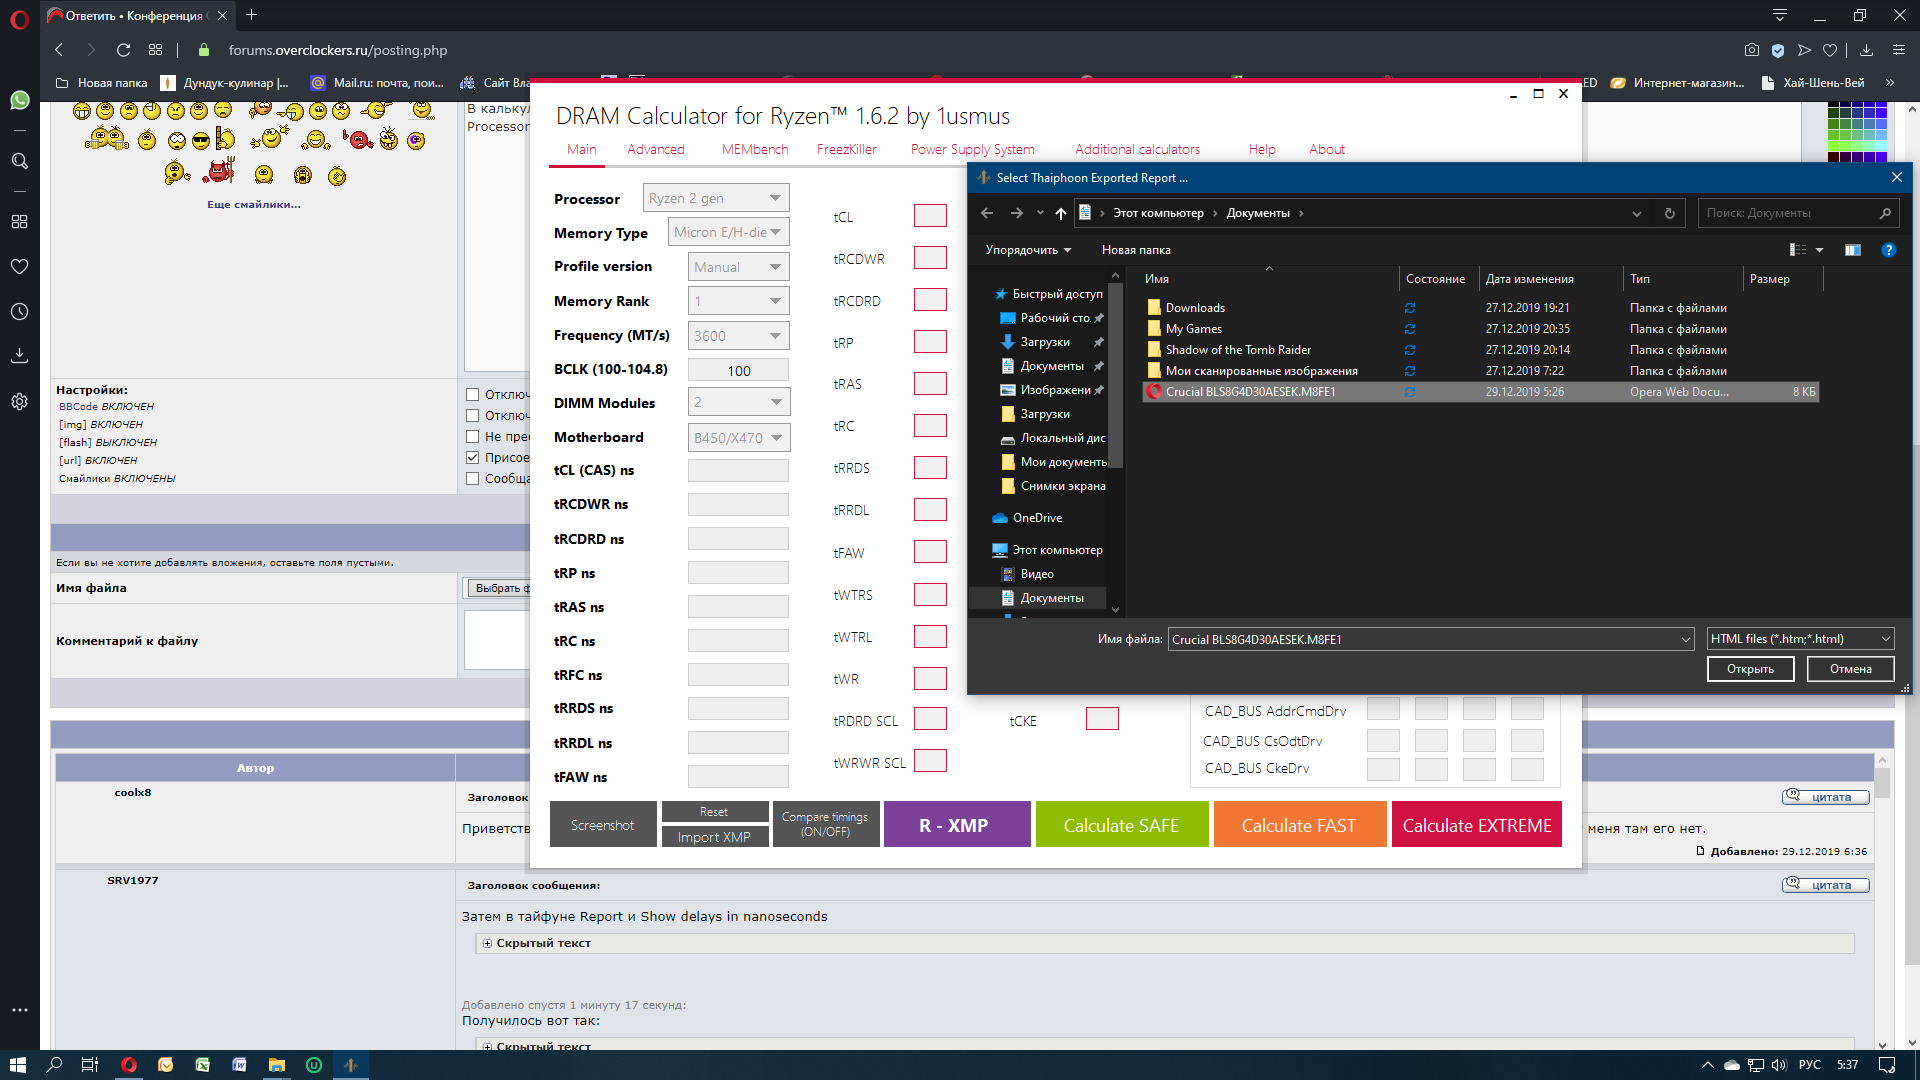
Task: Click Opera sidebar settings gear icon
Action: [19, 401]
